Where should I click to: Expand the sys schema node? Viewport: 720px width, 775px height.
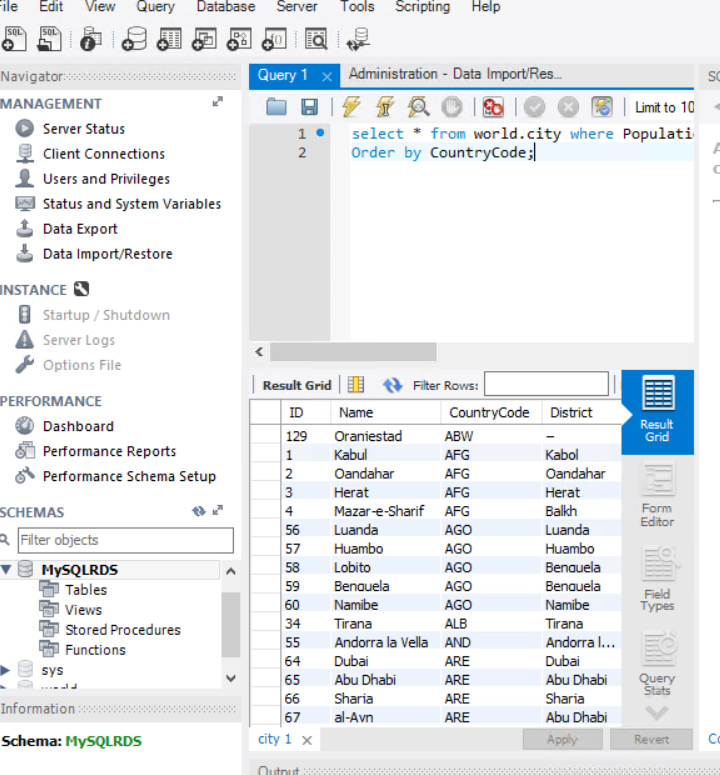(5, 670)
